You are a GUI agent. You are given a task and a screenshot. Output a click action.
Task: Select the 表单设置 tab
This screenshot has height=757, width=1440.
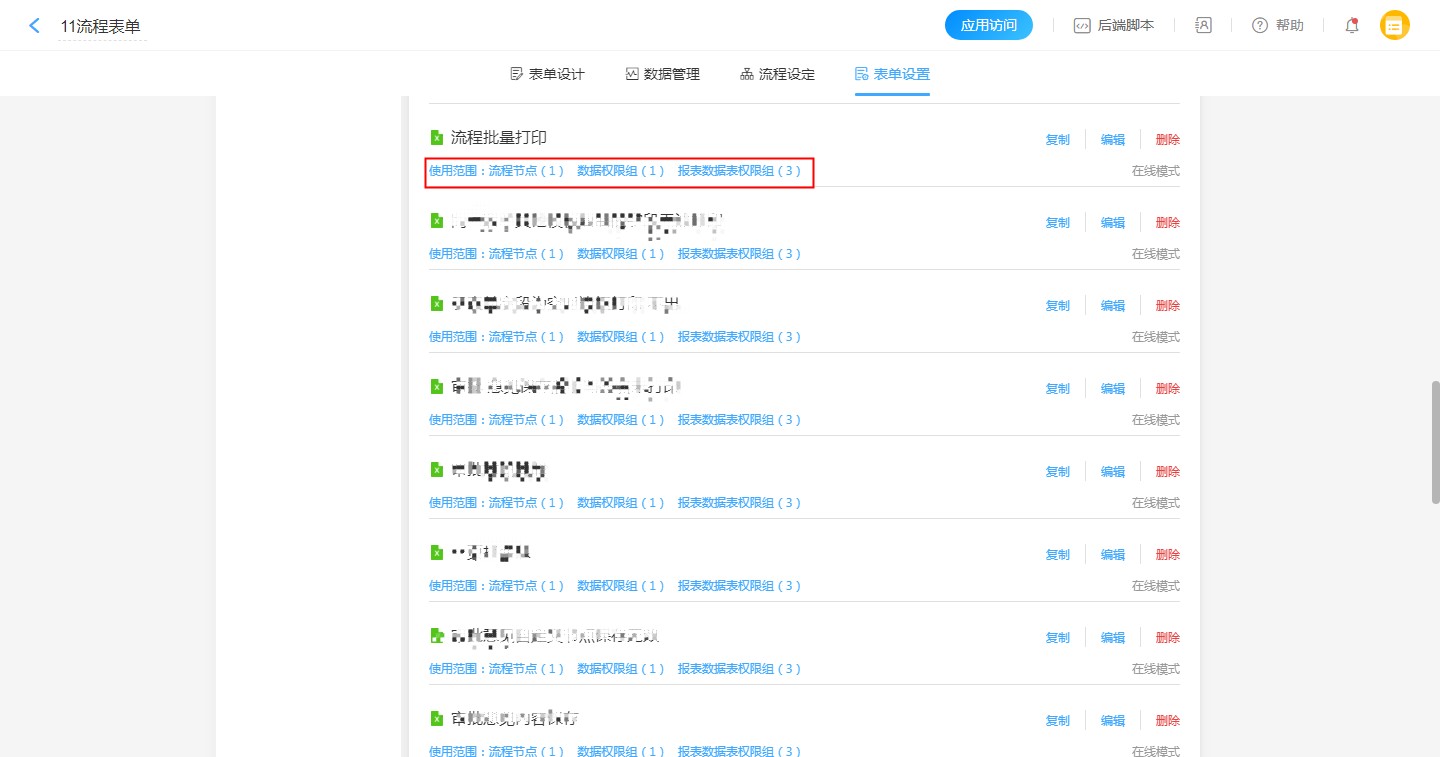click(x=892, y=74)
